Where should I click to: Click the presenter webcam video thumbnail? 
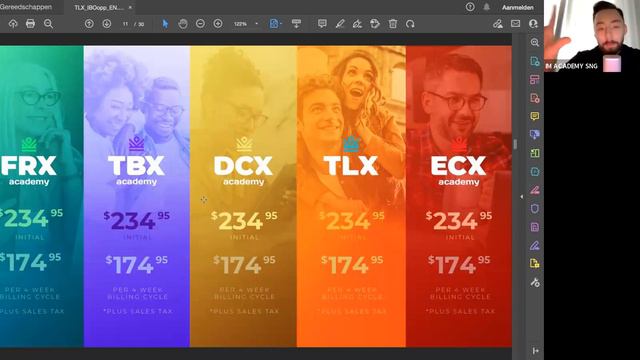coord(592,36)
